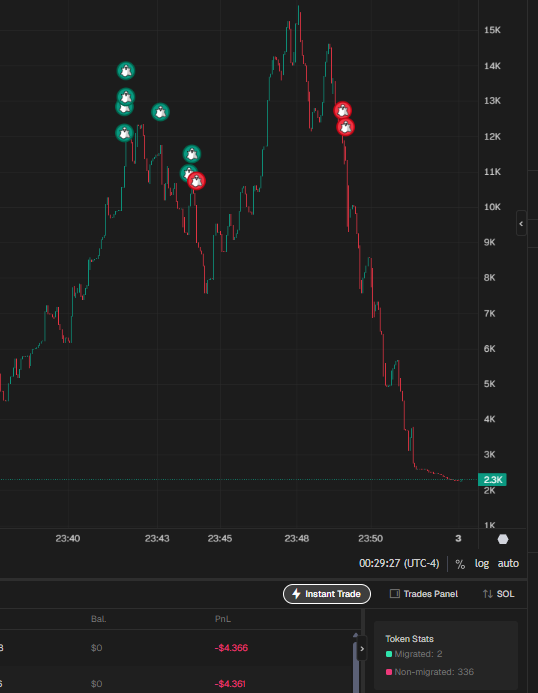
Task: Click green buy marker near 11.5K
Action: pos(191,154)
